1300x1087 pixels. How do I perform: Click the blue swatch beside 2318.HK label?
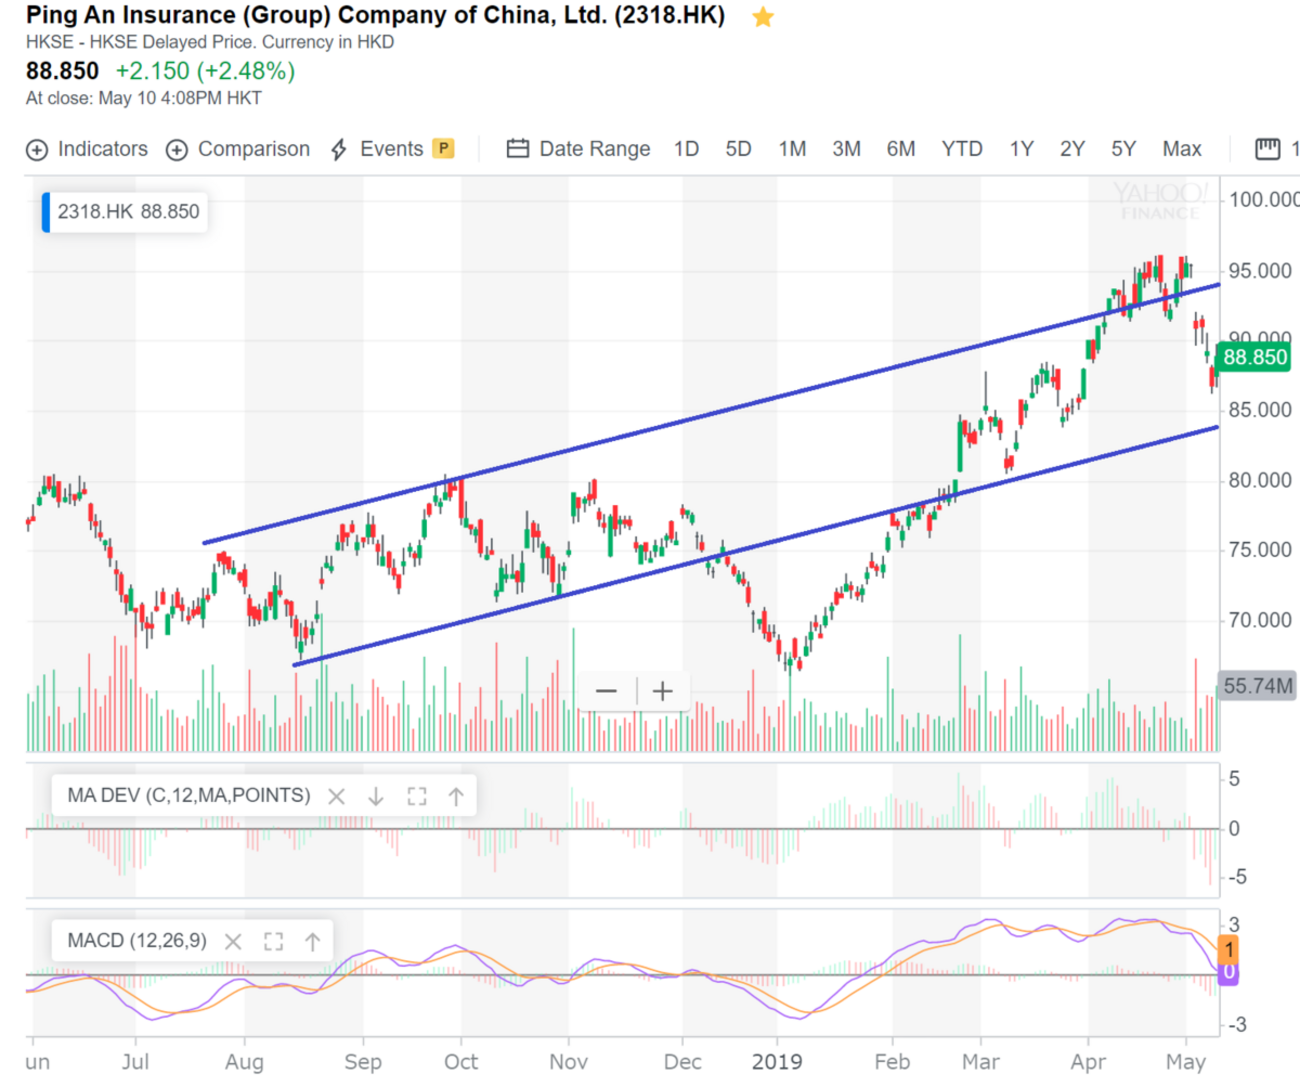click(46, 212)
